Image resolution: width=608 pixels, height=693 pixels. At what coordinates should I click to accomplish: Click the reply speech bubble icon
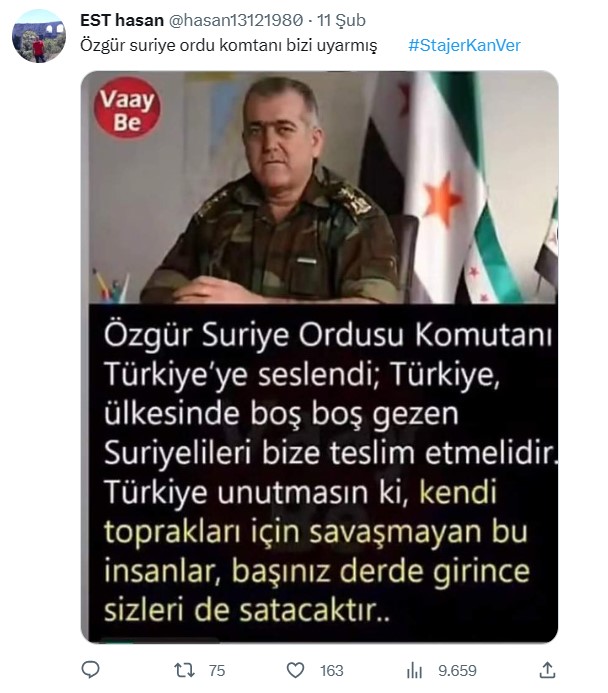coord(91,670)
